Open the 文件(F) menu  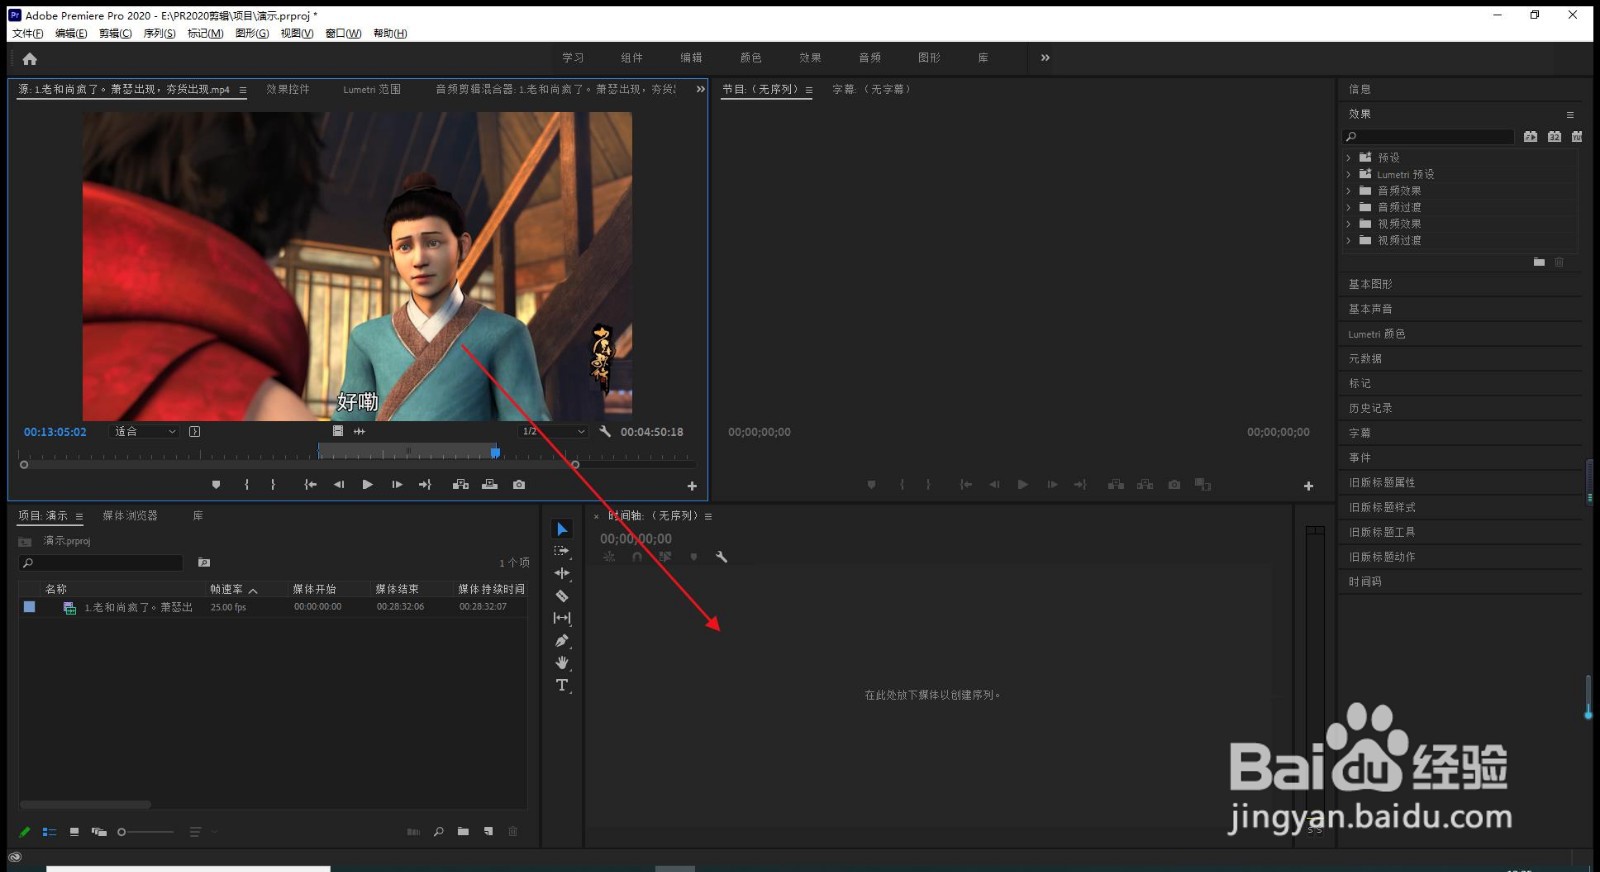point(27,33)
